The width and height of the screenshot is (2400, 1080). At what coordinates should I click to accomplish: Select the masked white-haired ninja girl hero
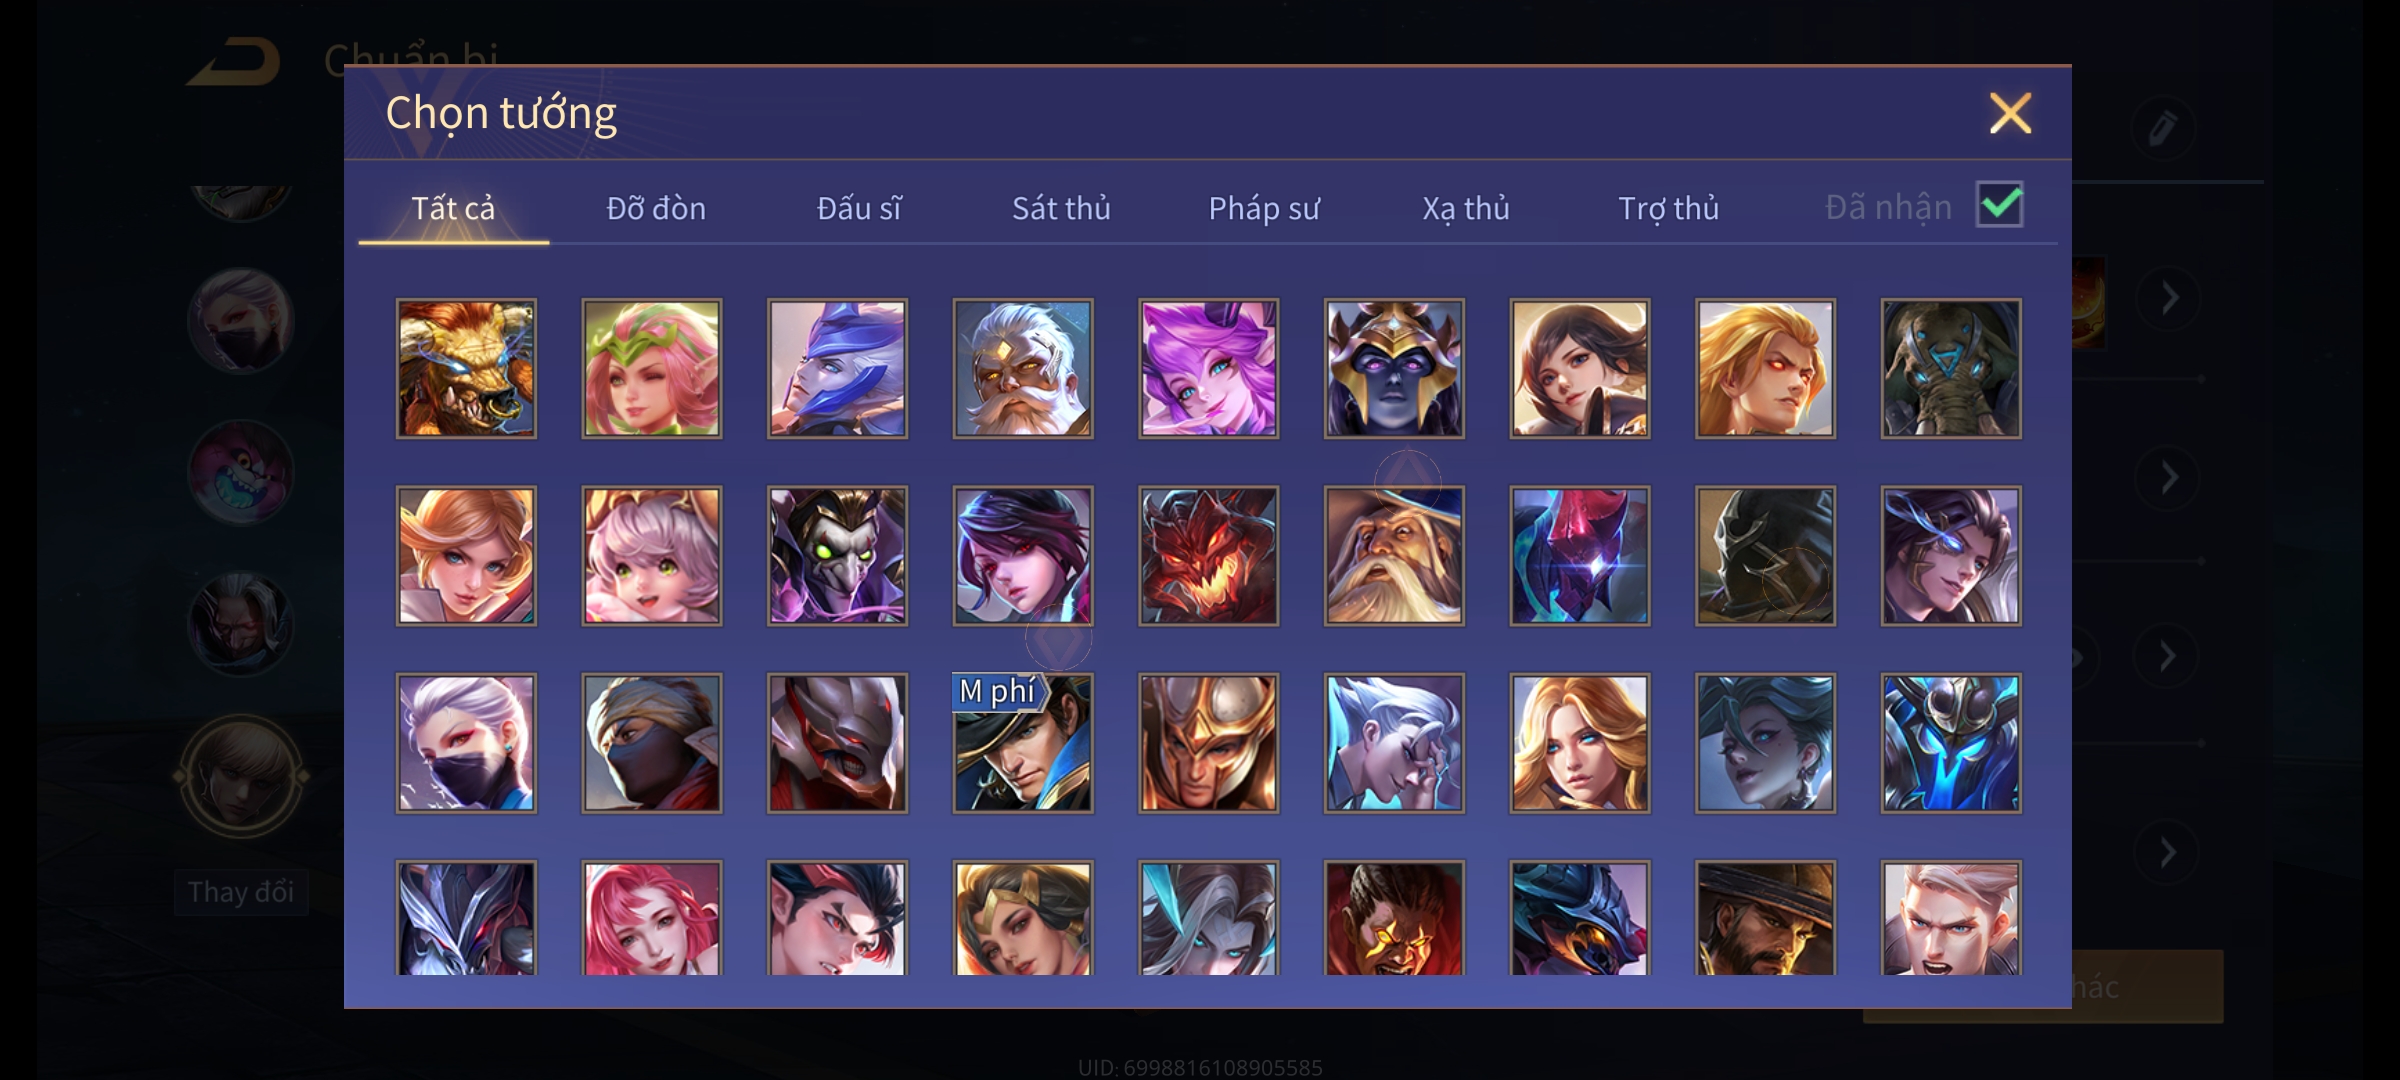[466, 743]
